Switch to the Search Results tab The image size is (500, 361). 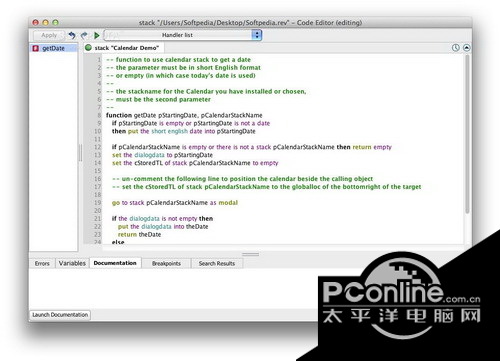217,263
